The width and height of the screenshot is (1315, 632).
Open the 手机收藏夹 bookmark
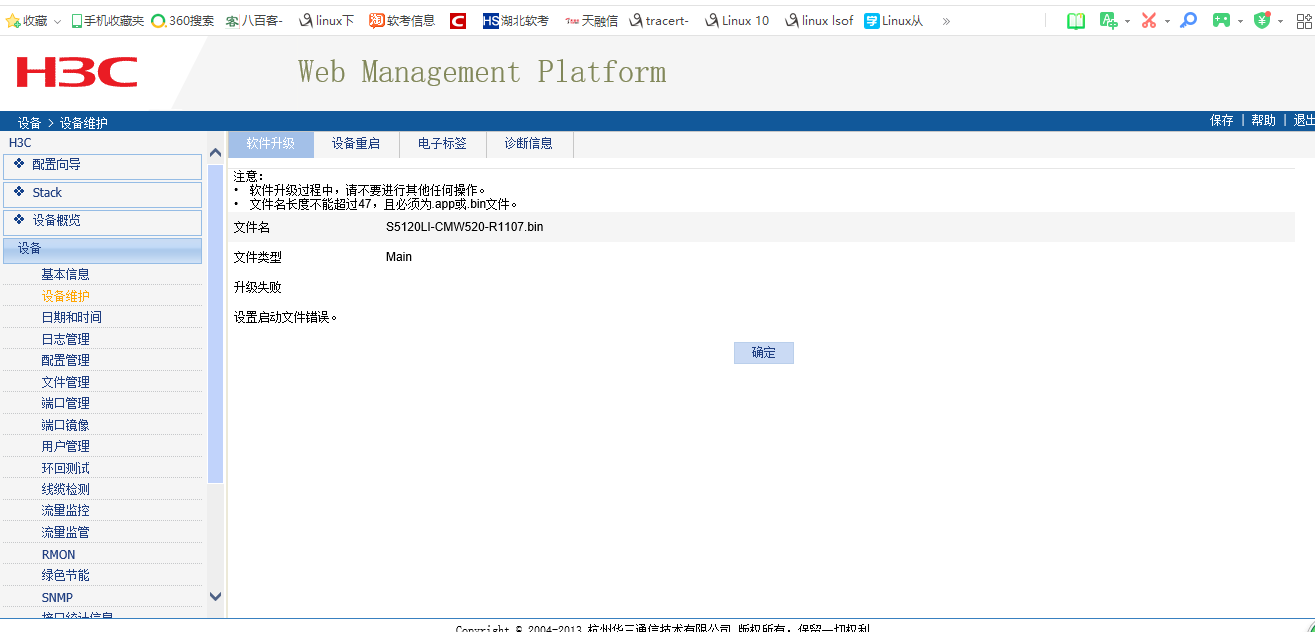(107, 21)
